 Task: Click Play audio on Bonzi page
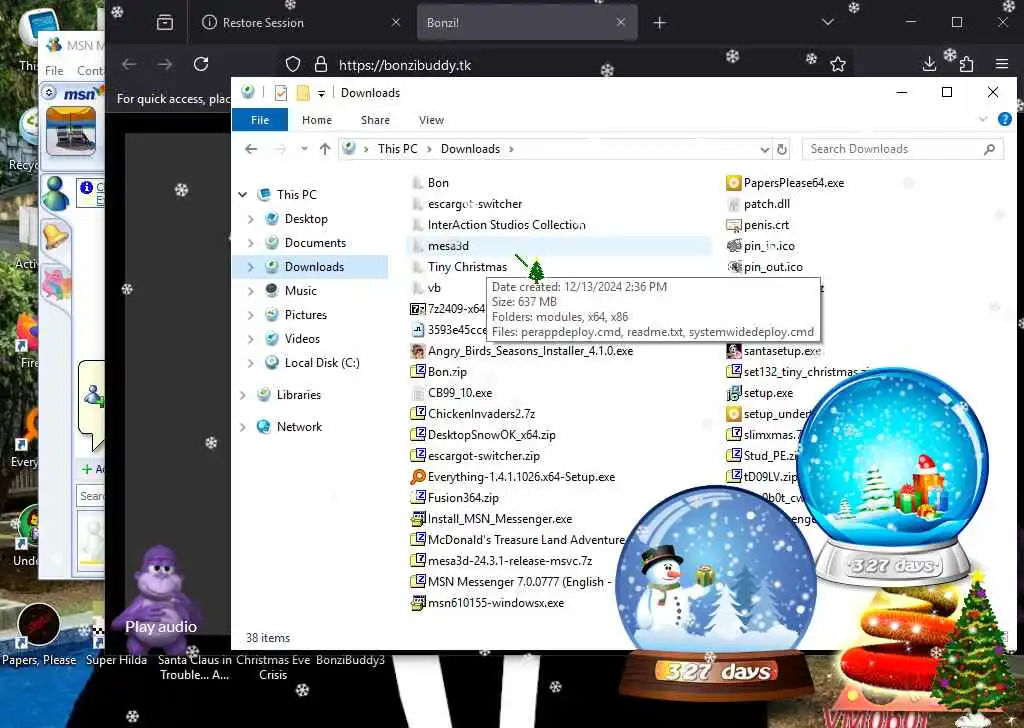[161, 627]
